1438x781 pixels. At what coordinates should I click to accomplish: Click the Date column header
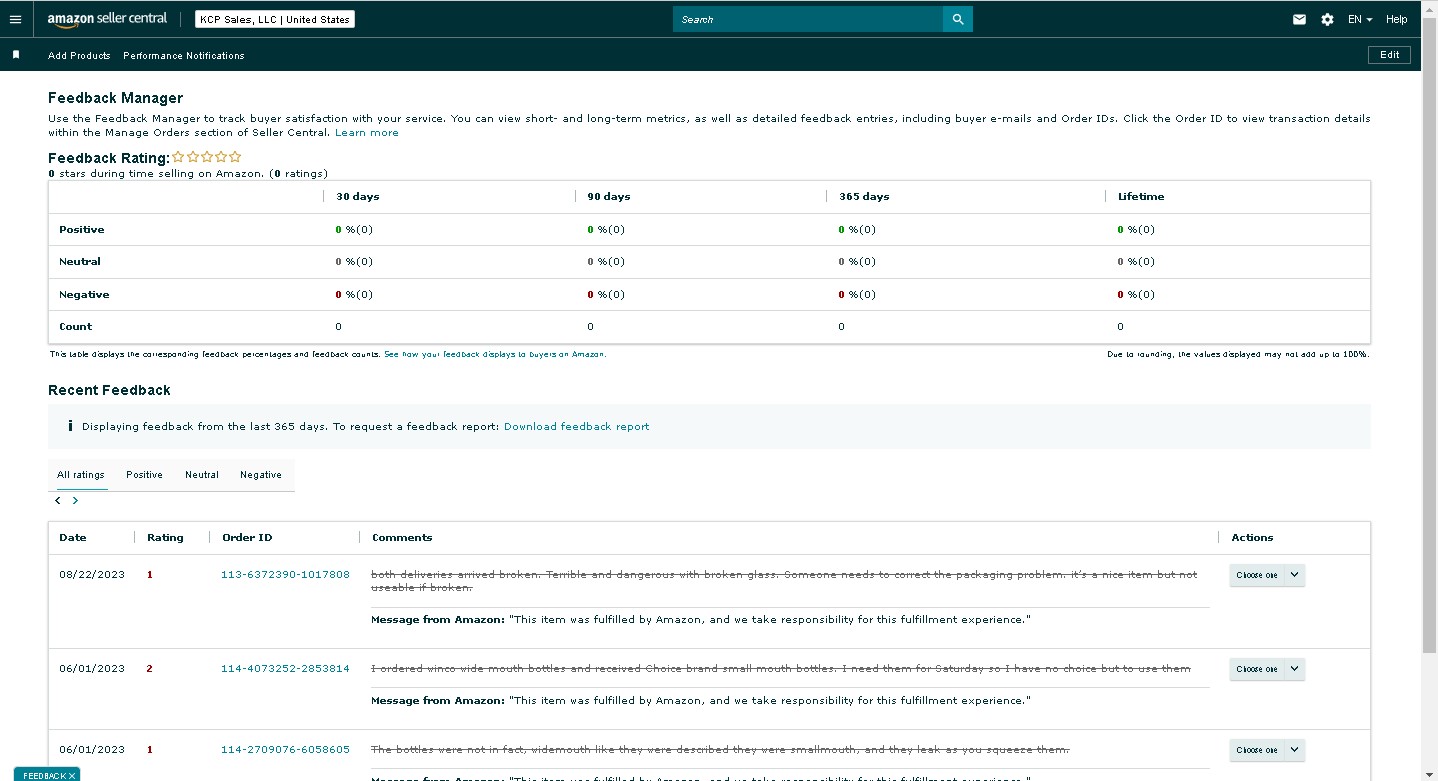[73, 538]
